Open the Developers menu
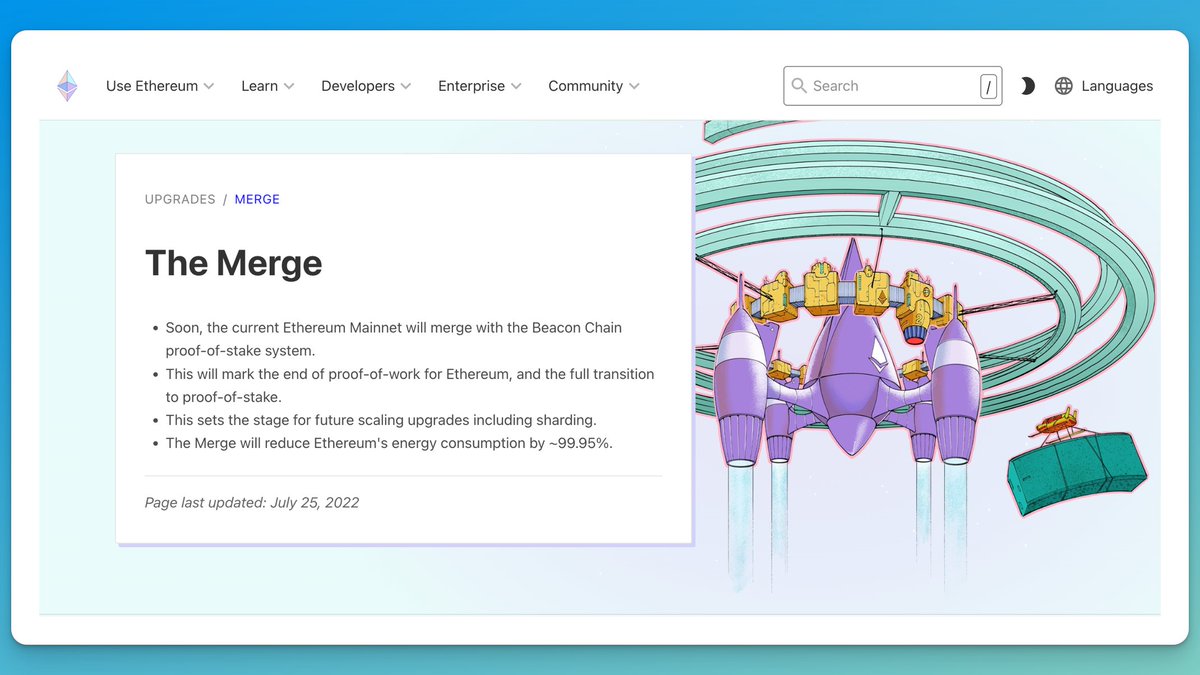Image resolution: width=1200 pixels, height=675 pixels. (x=366, y=86)
